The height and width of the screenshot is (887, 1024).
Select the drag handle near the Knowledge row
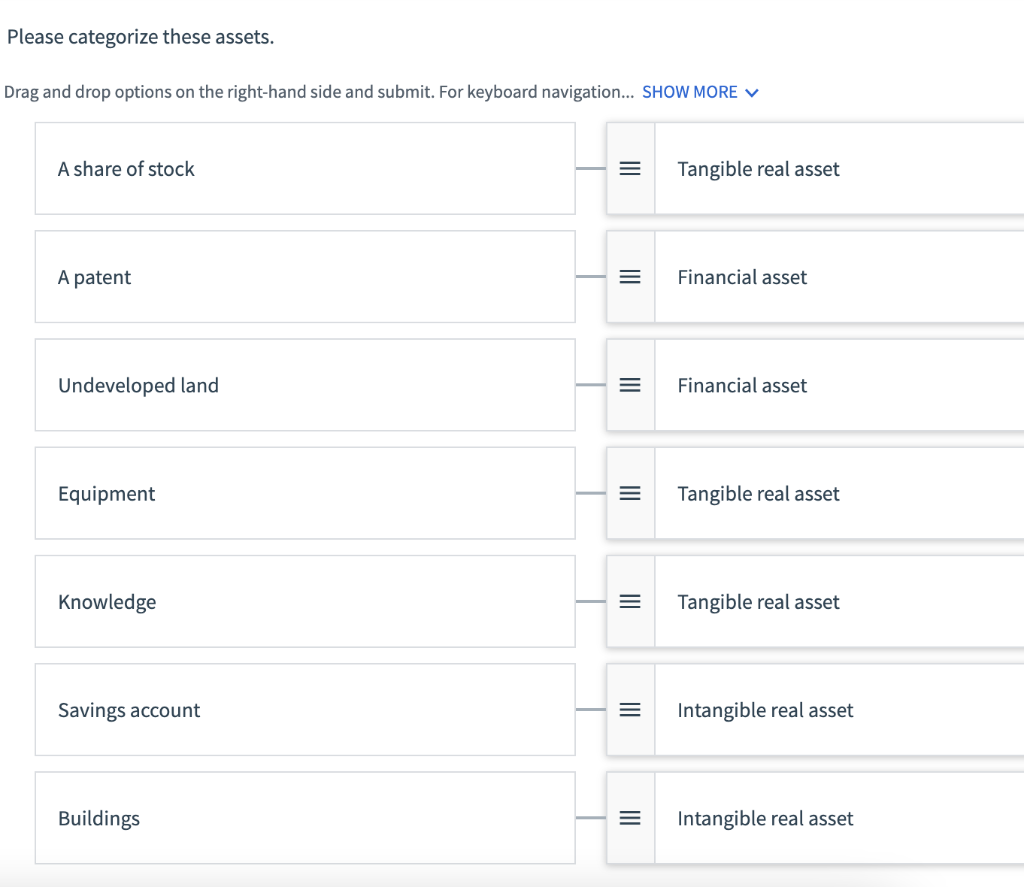(630, 601)
